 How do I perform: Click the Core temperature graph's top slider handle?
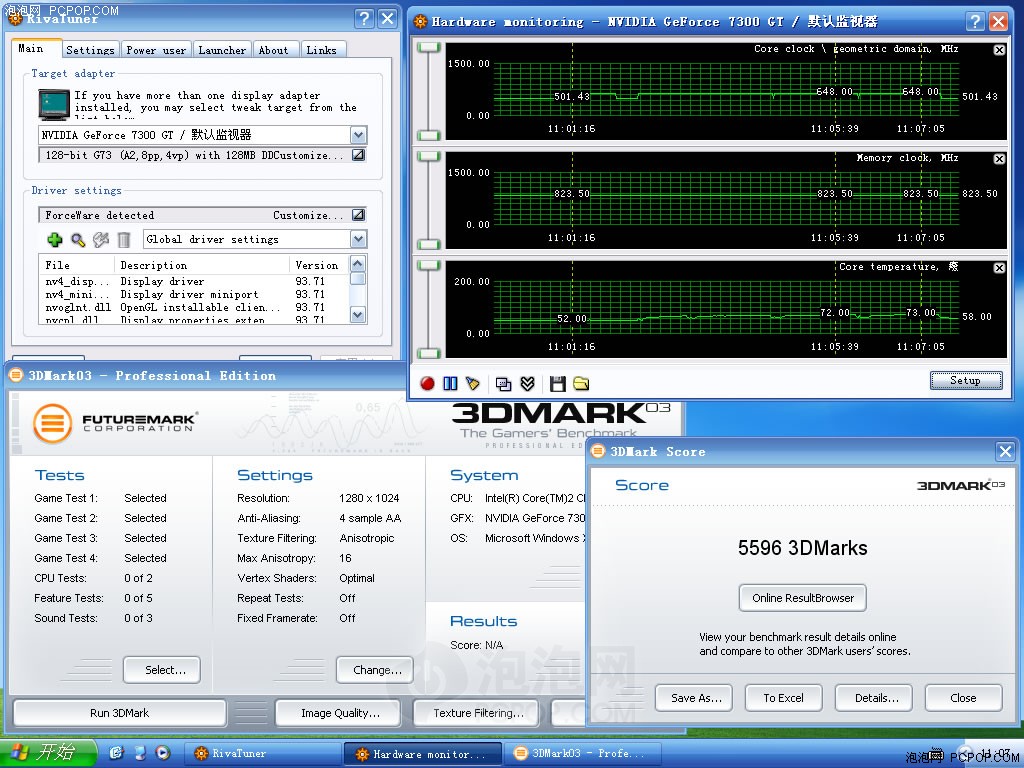[429, 266]
